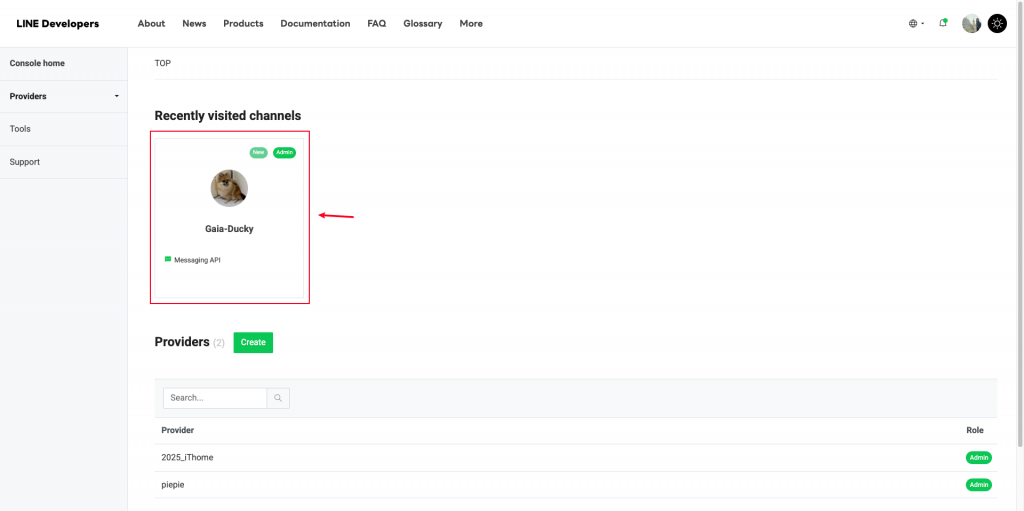The width and height of the screenshot is (1024, 511).
Task: Toggle the light/dark theme sun icon
Action: pos(997,24)
